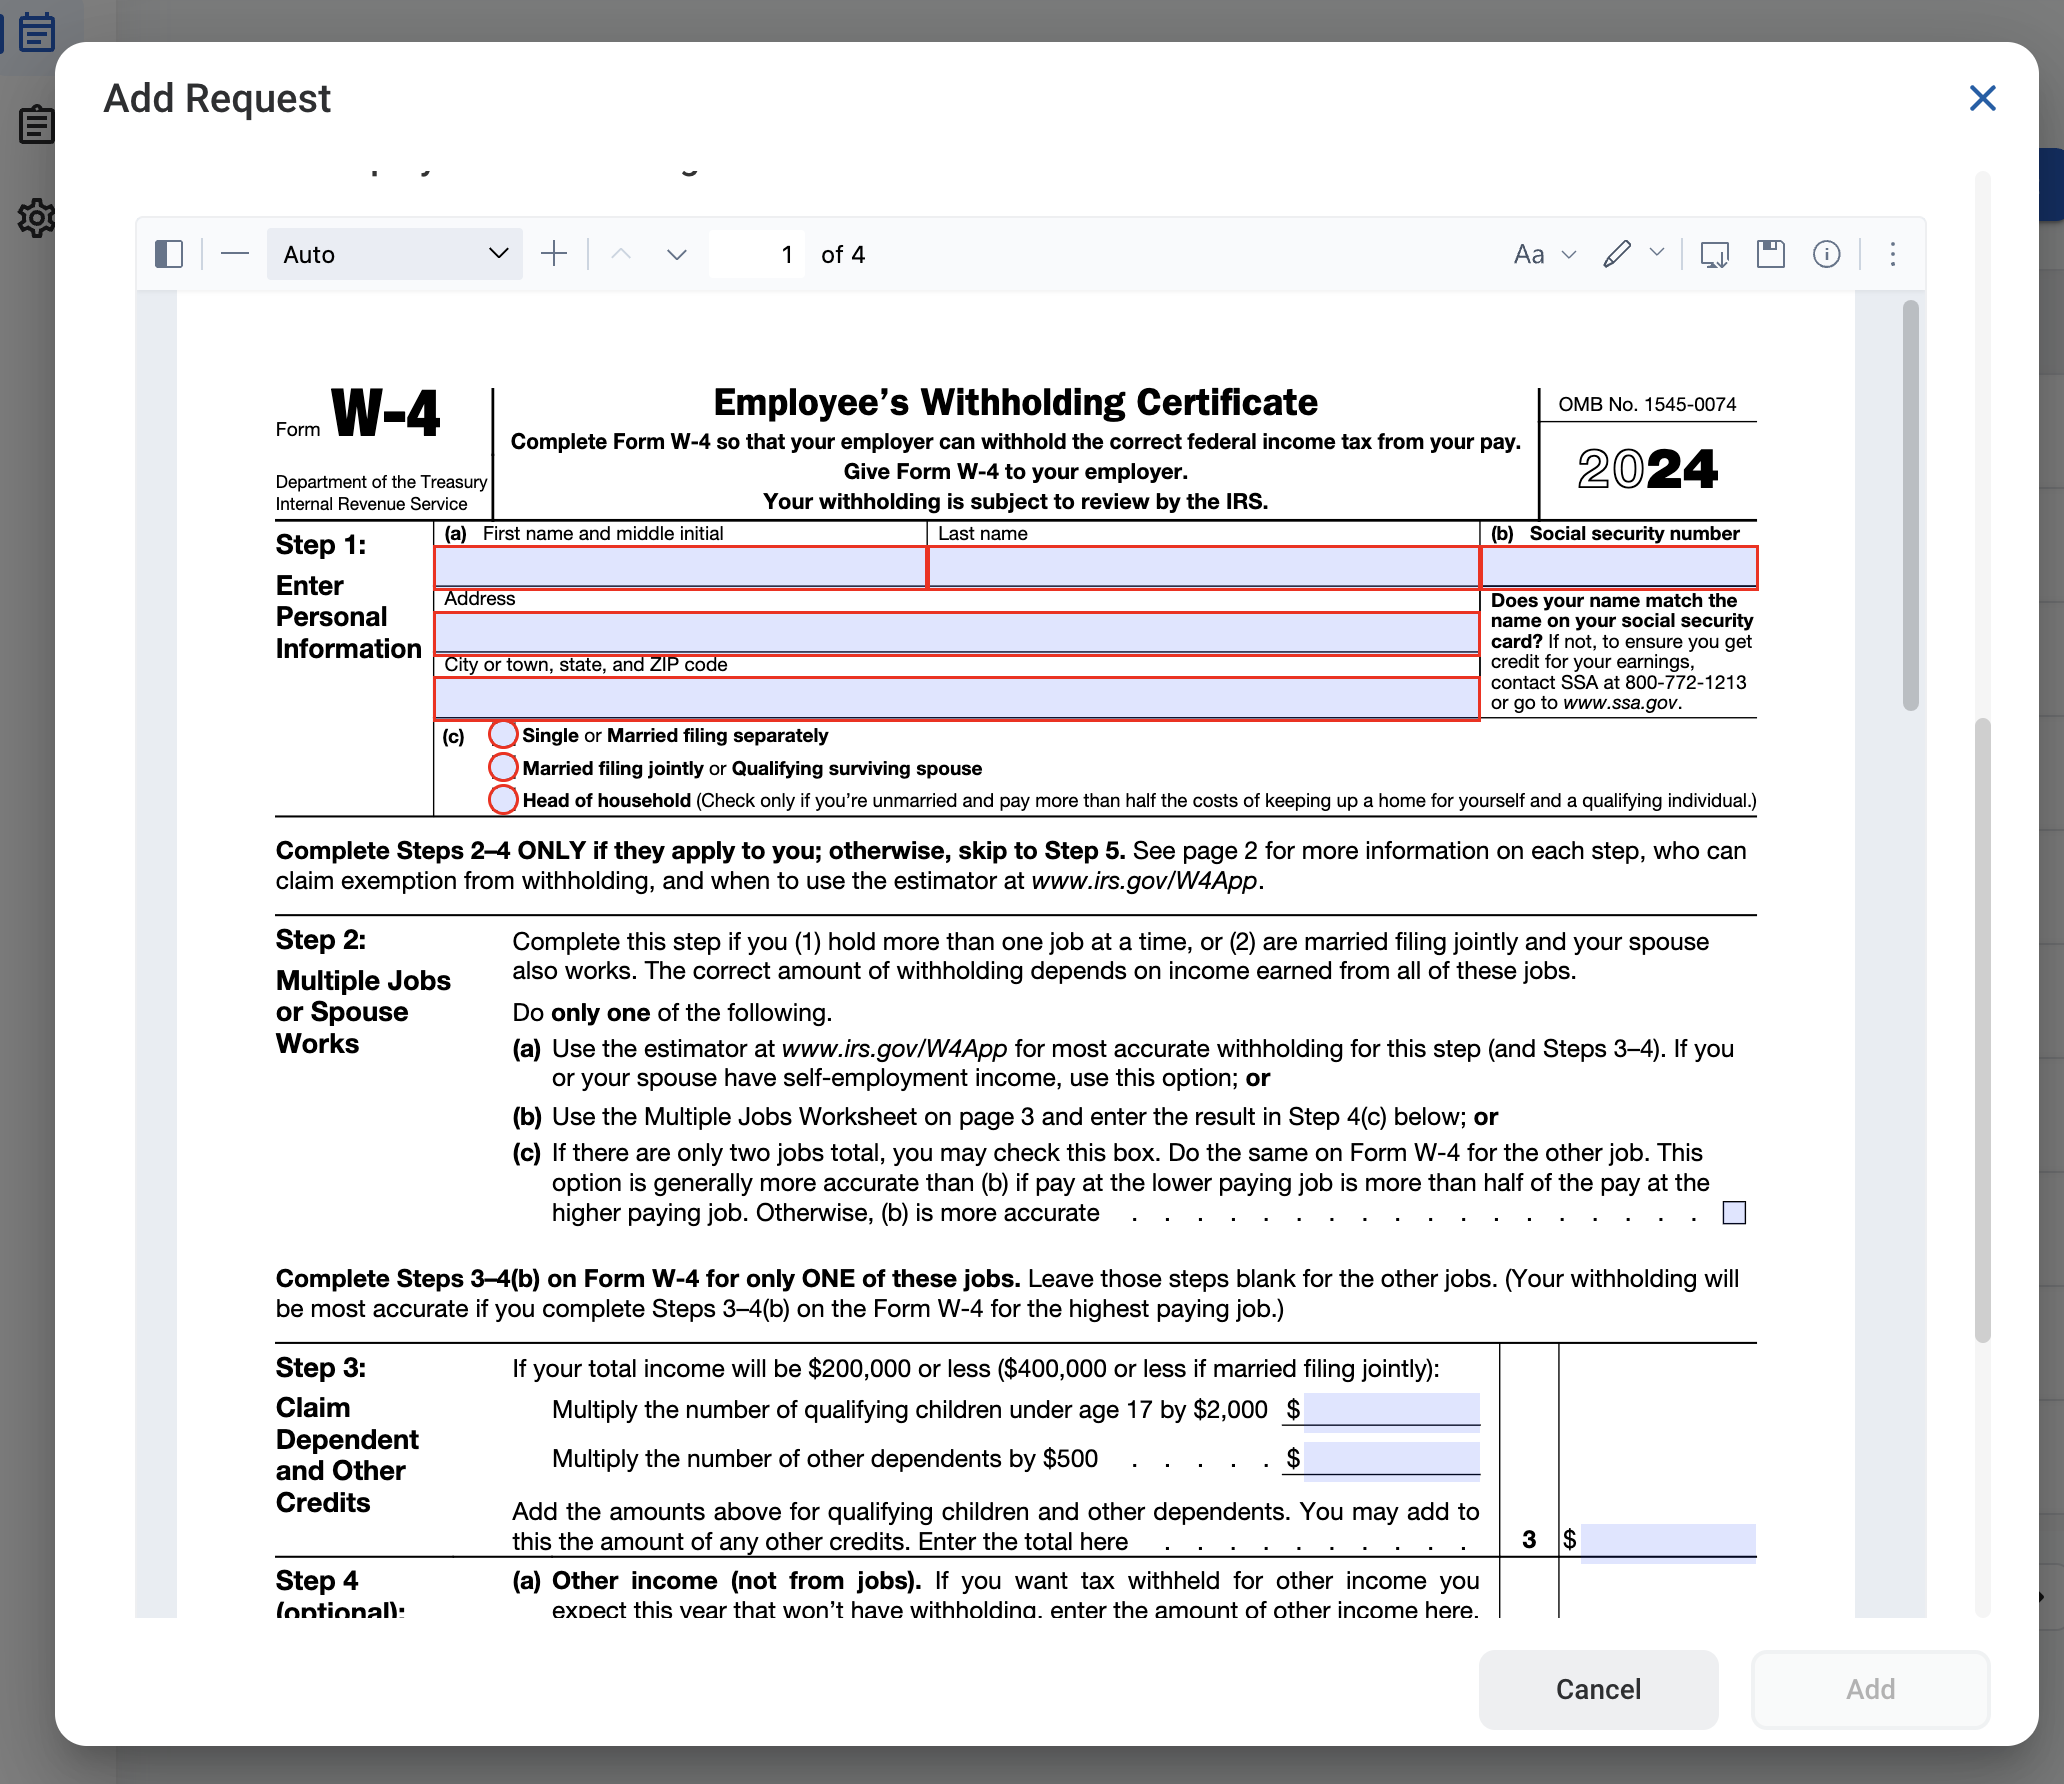The height and width of the screenshot is (1784, 2064).
Task: Click the page number field
Action: point(756,254)
